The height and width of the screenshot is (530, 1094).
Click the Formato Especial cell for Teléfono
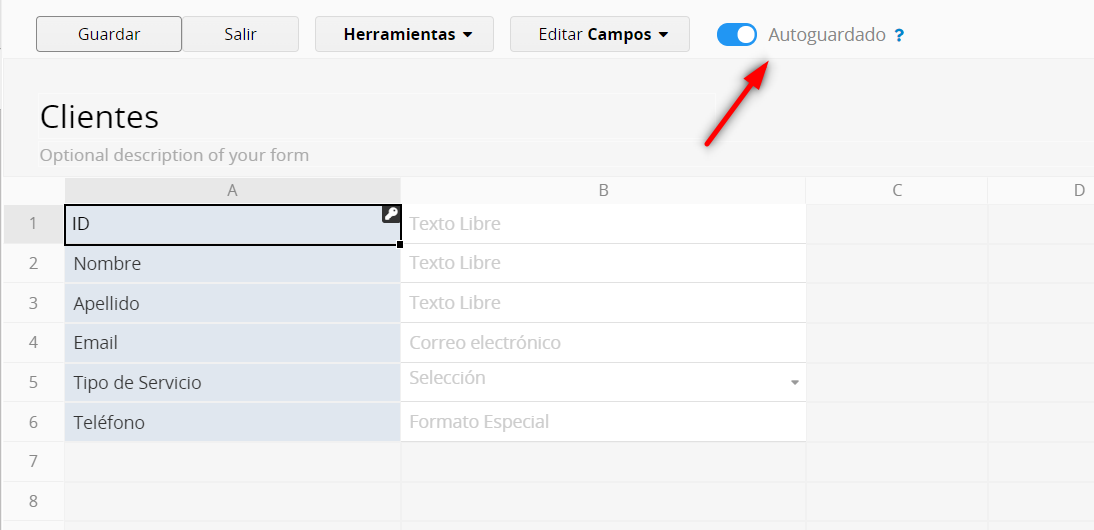(x=603, y=422)
